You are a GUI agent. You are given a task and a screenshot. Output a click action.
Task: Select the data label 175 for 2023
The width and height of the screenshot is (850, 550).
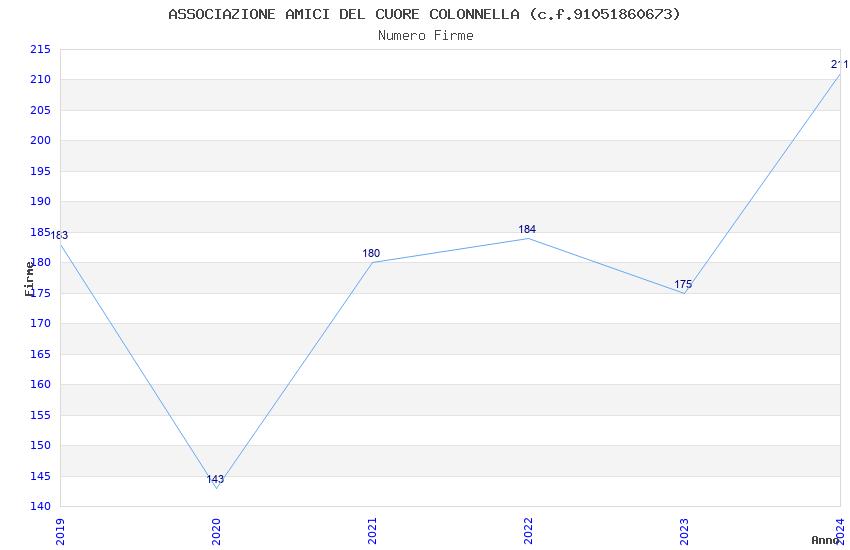[x=683, y=284]
